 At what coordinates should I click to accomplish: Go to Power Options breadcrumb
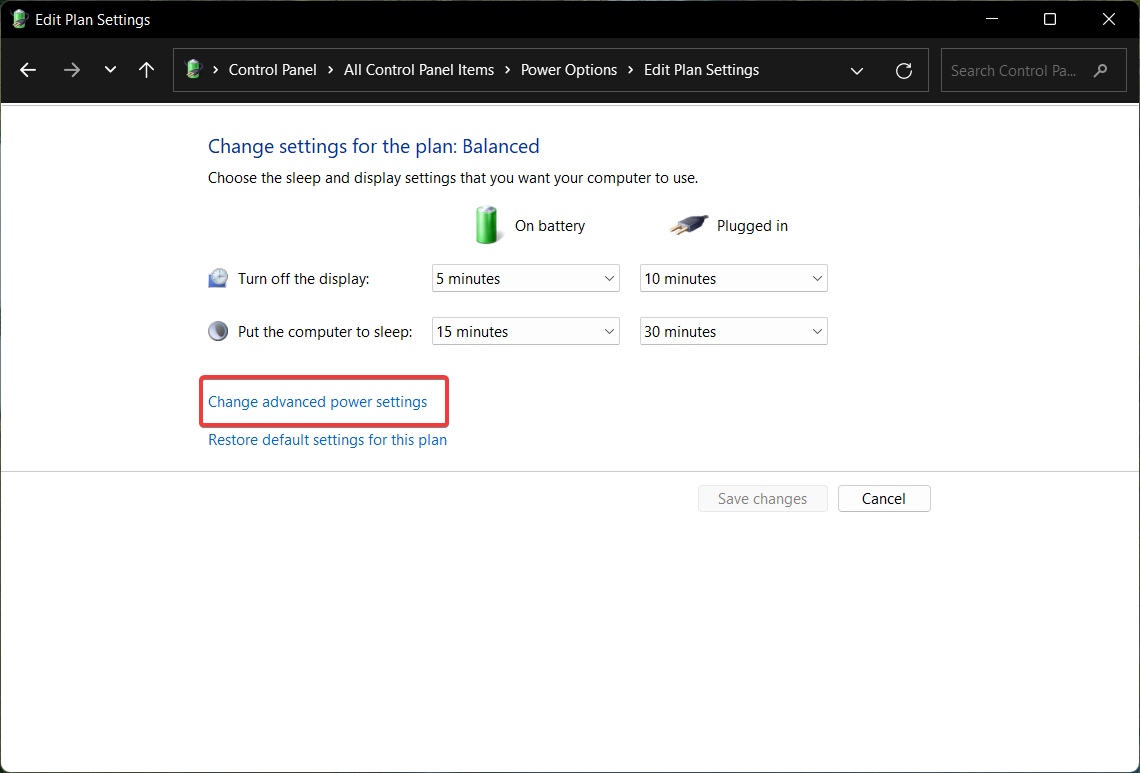click(x=569, y=70)
